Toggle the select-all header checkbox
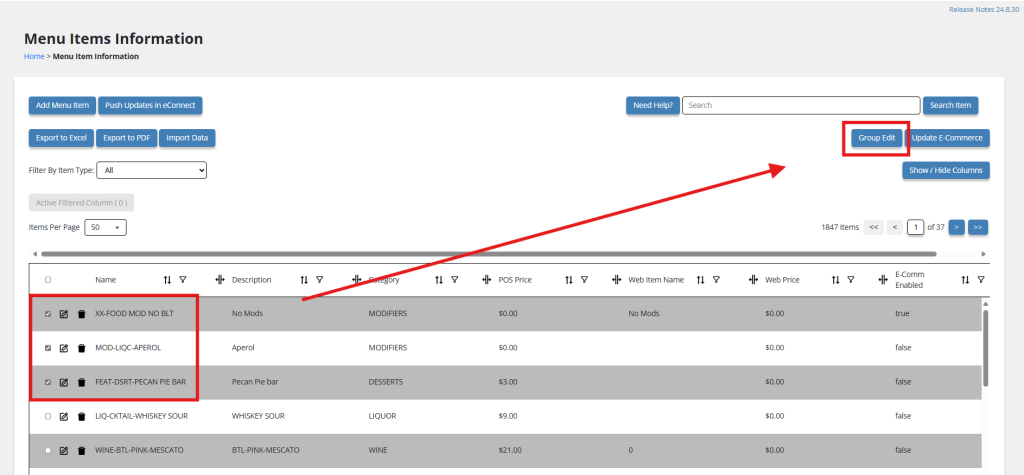1024x475 pixels. (x=48, y=280)
